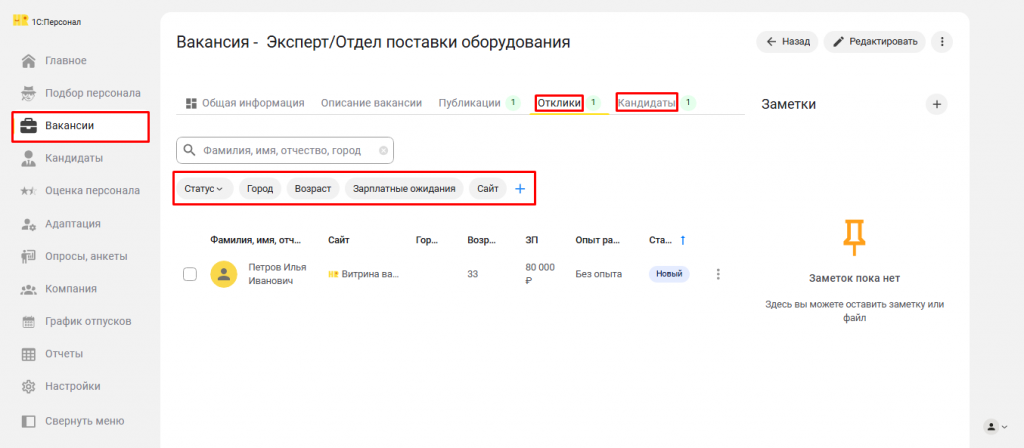Click the Сайт column header in the table
This screenshot has height=448, width=1024.
338,240
